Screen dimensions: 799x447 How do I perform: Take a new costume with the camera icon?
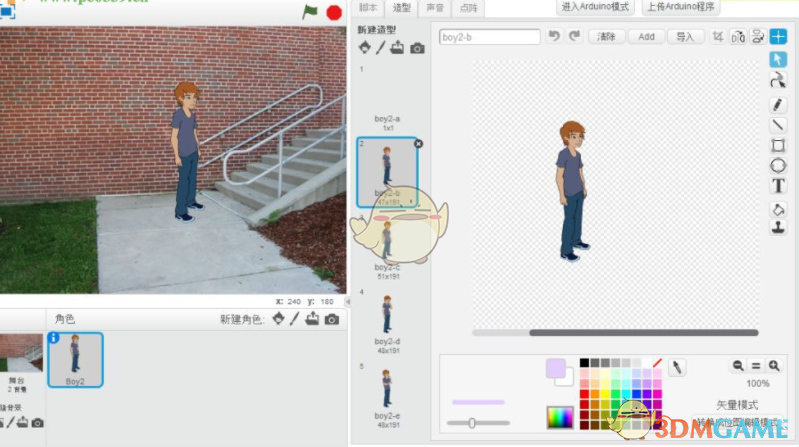point(417,48)
